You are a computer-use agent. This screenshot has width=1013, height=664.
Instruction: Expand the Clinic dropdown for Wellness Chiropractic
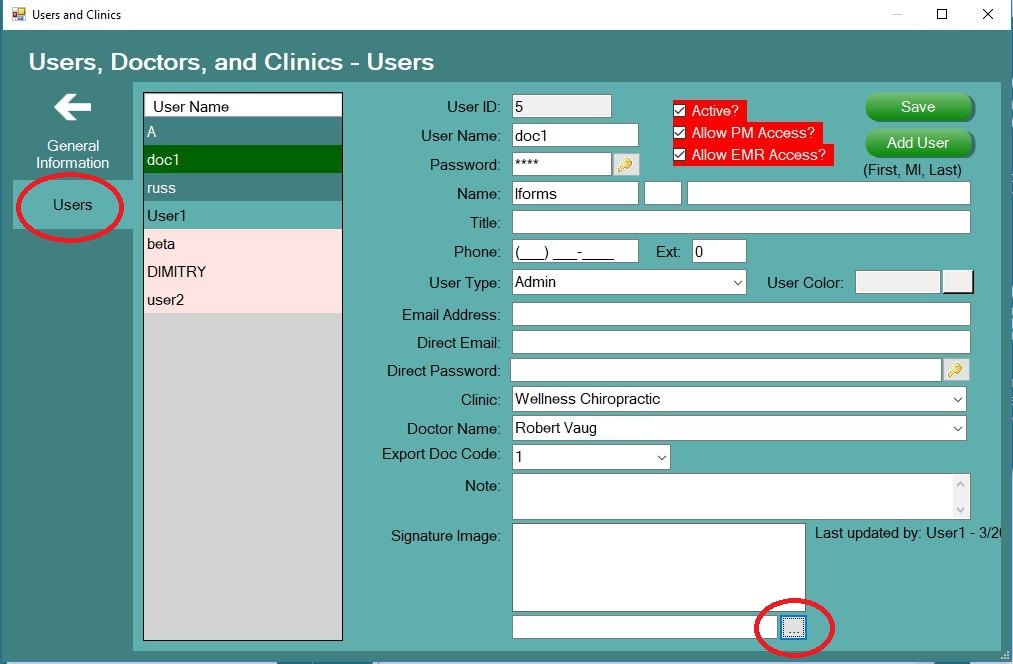click(x=957, y=399)
